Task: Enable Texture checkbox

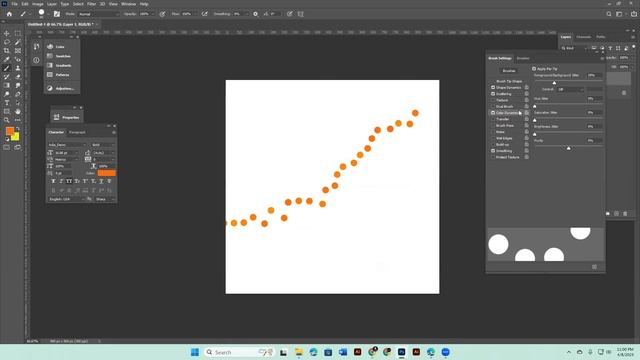Action: [x=493, y=100]
